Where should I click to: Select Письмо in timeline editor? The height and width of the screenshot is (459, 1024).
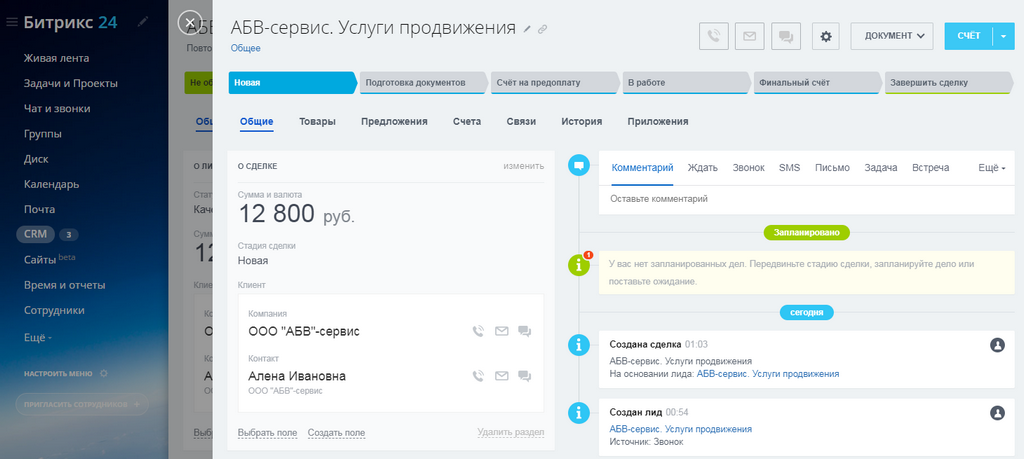click(x=833, y=168)
